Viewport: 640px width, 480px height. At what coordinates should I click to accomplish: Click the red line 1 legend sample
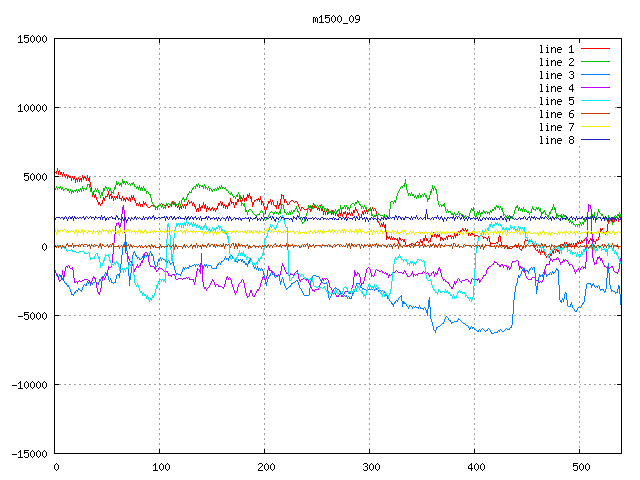[596, 49]
